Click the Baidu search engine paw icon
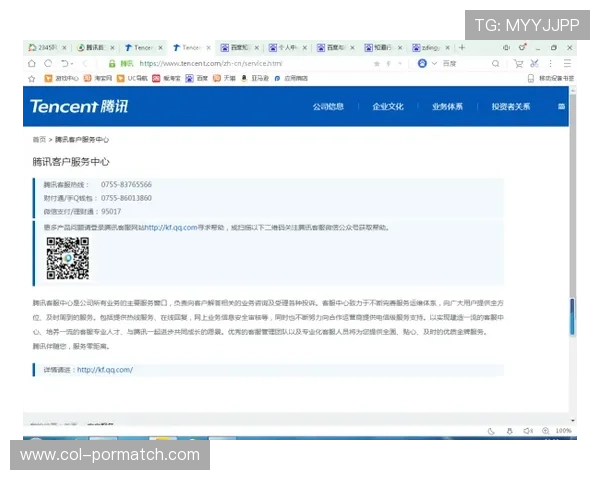The width and height of the screenshot is (600, 480). (422, 64)
